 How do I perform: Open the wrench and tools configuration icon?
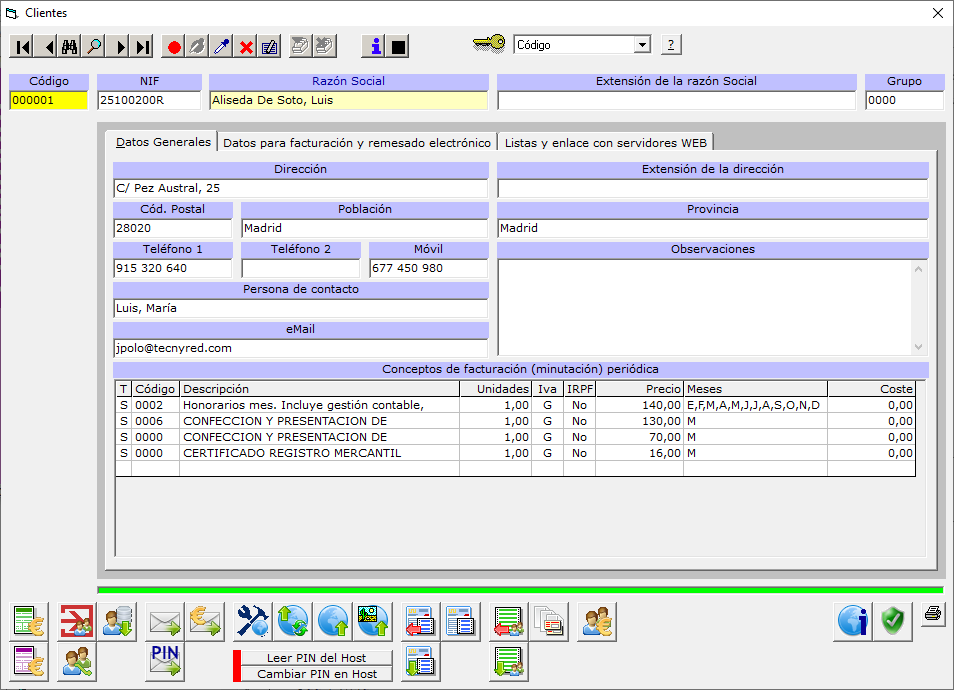coord(253,622)
